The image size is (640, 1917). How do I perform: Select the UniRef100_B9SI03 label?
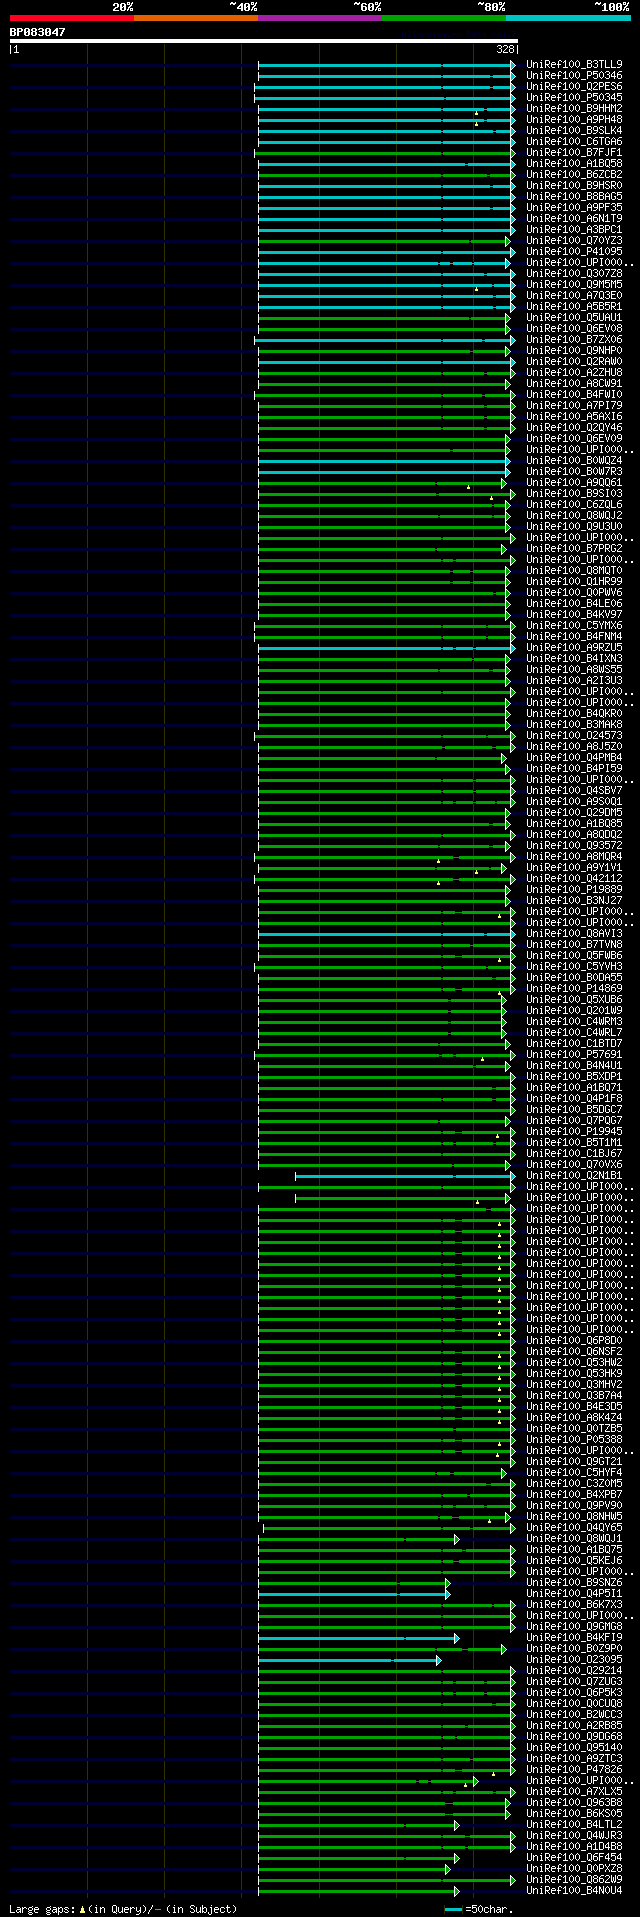click(574, 493)
